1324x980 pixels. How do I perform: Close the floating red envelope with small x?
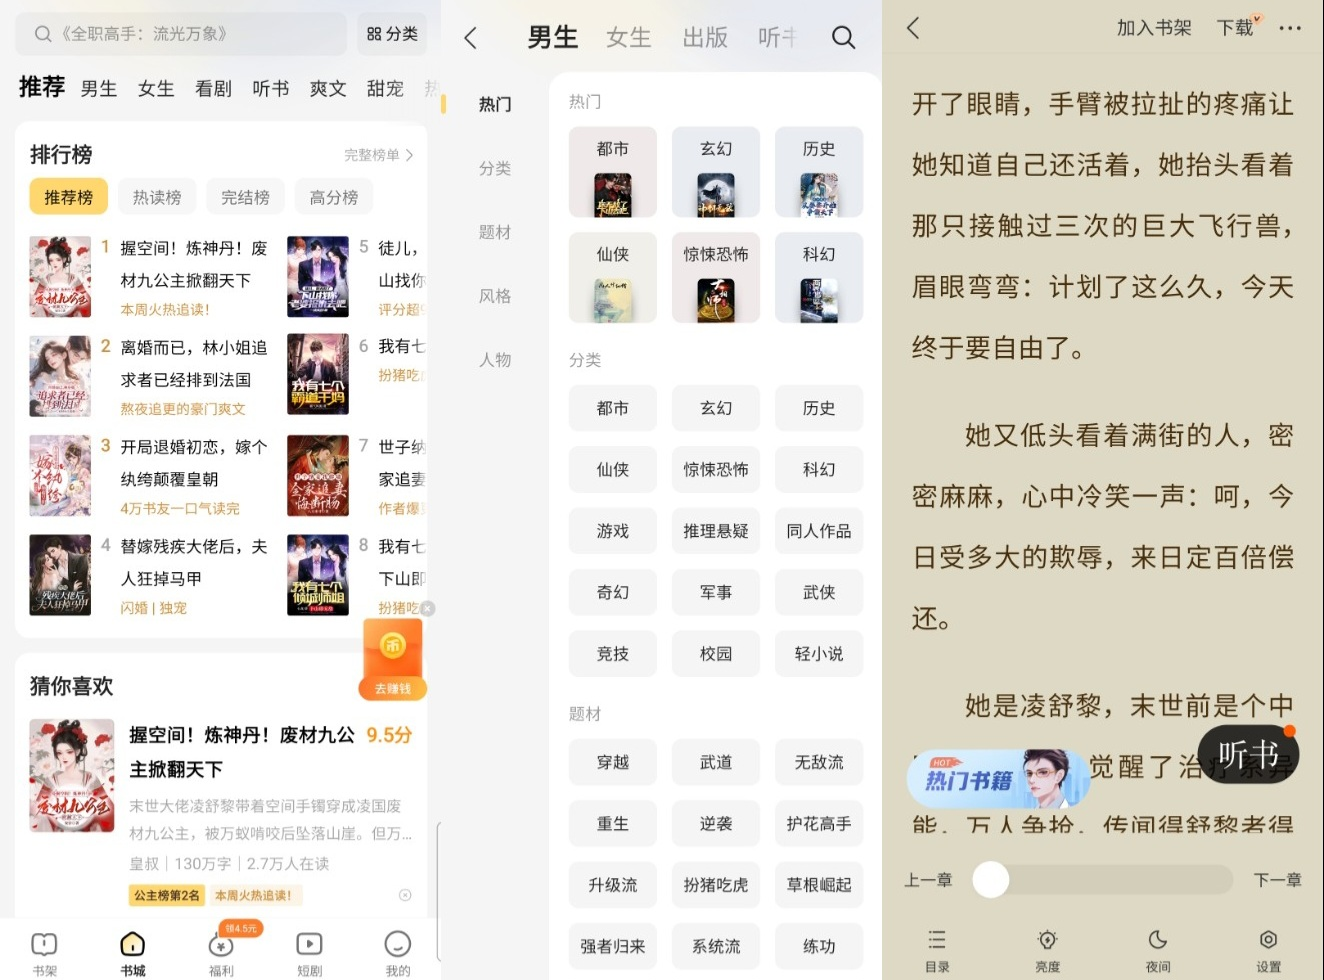(x=427, y=608)
